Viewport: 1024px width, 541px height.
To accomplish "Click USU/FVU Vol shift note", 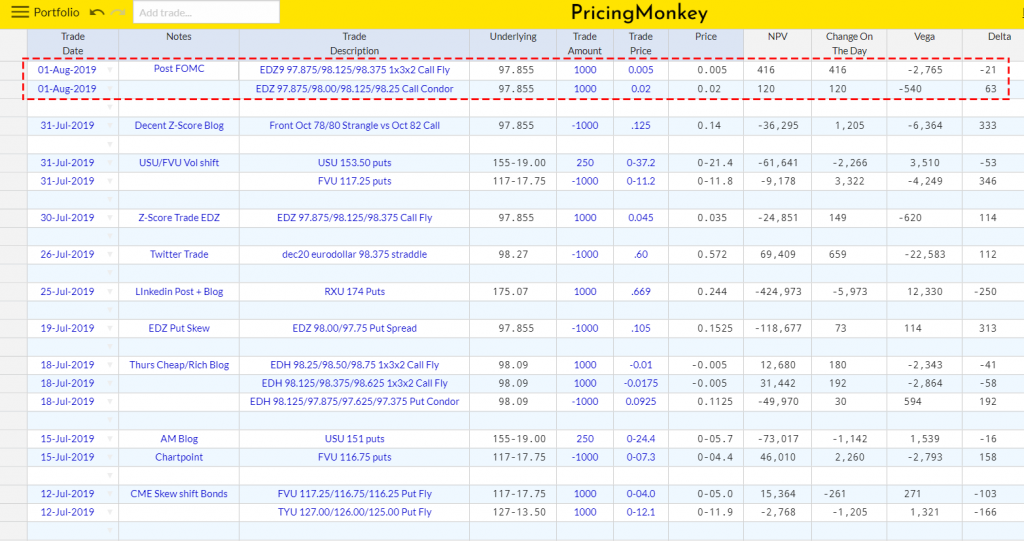I will click(179, 163).
